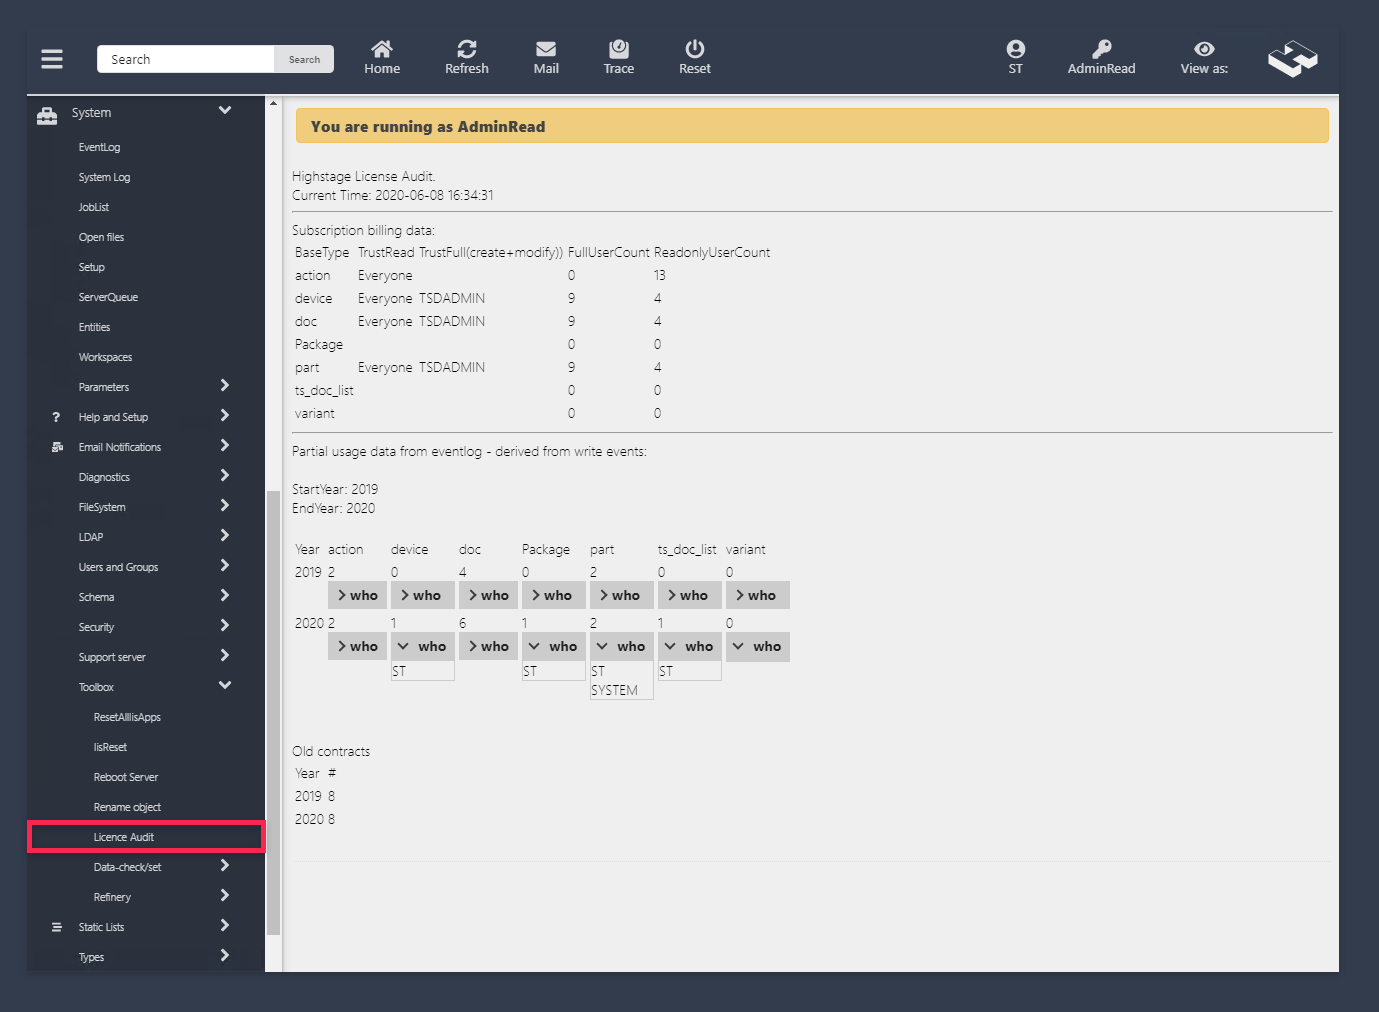
Task: Click inside the Search input field
Action: click(186, 59)
